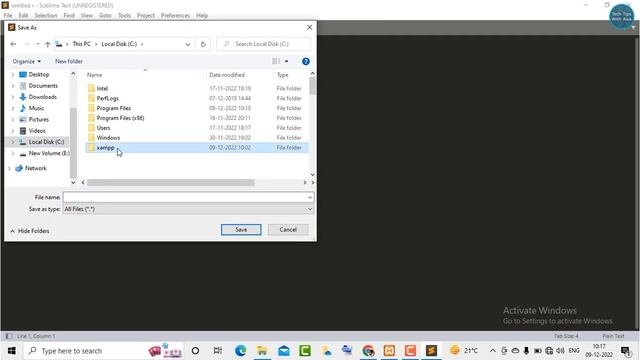The image size is (640, 360).
Task: Collapse with Hide Folders
Action: 30,231
